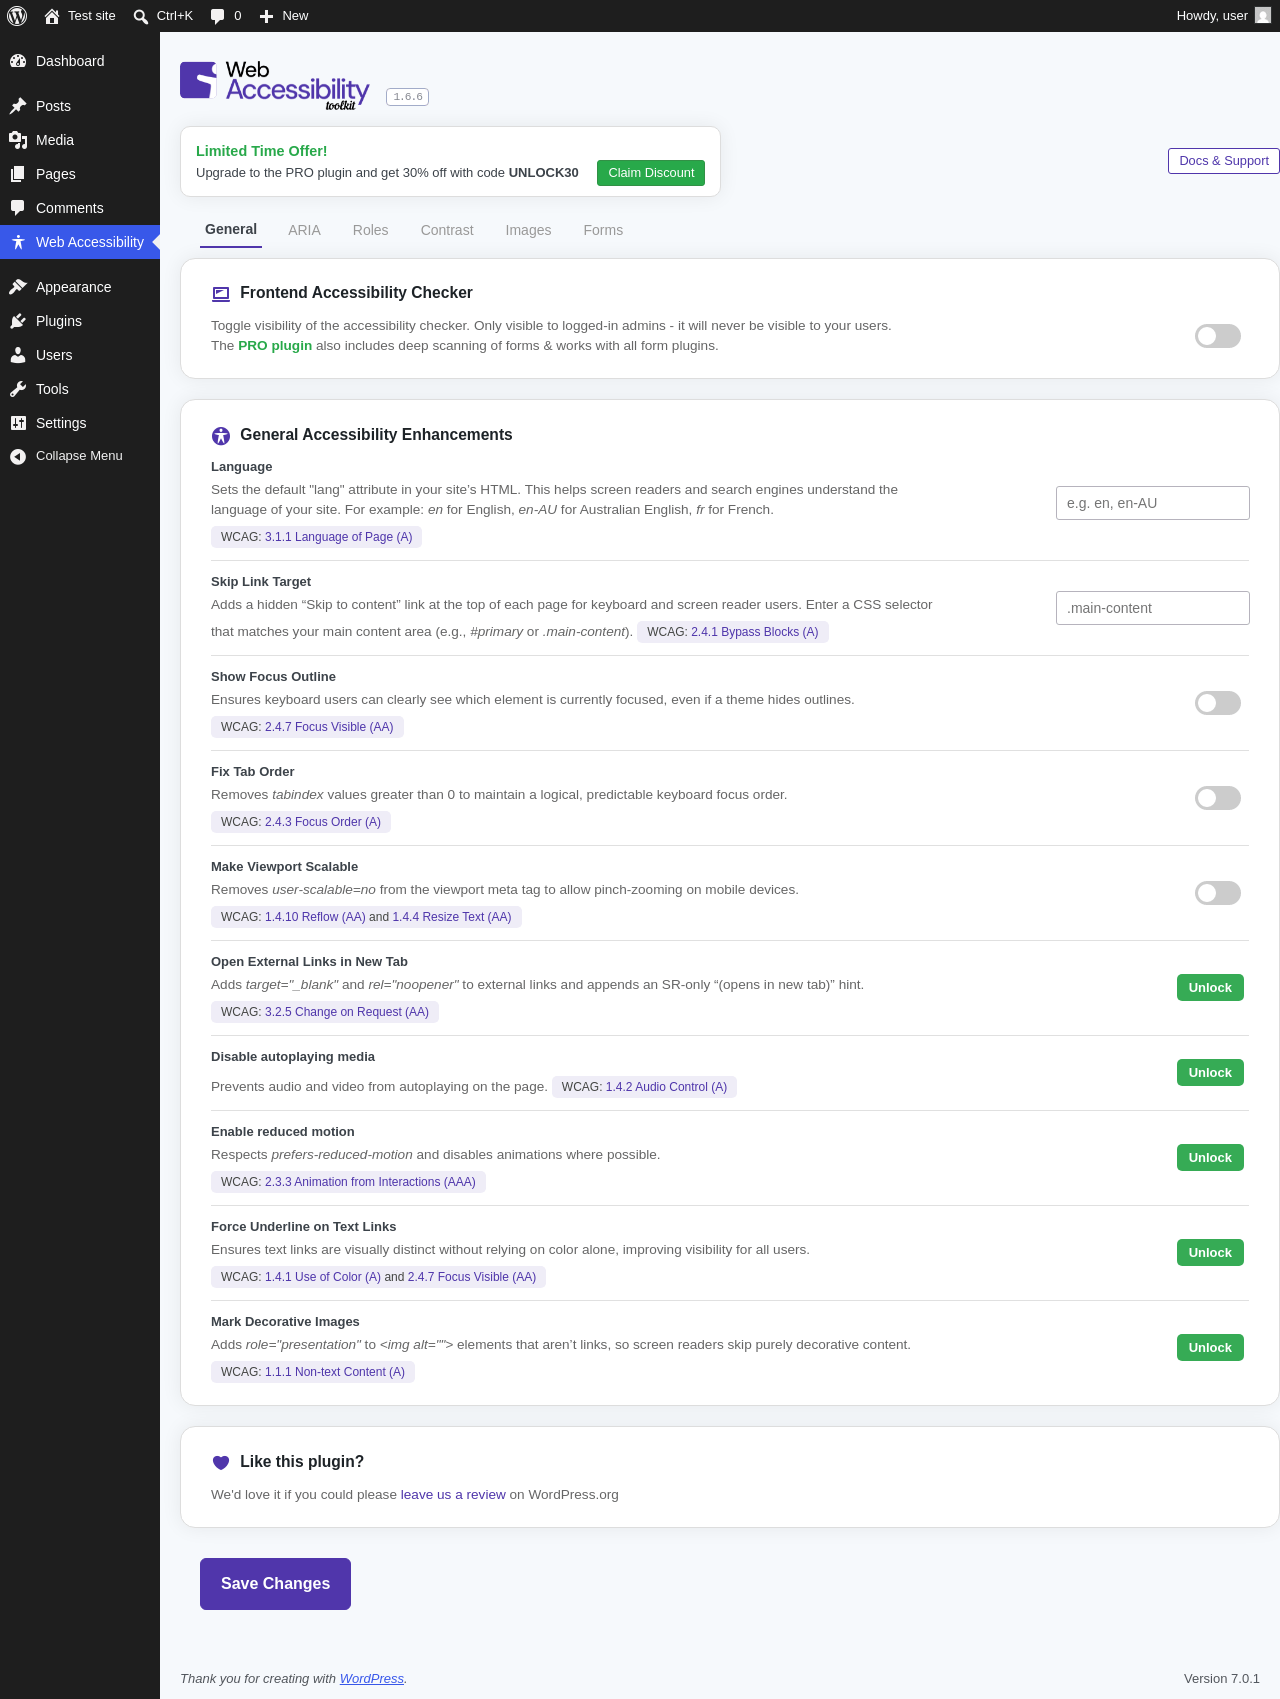The height and width of the screenshot is (1699, 1280).
Task: Click the New plus icon
Action: 266,16
